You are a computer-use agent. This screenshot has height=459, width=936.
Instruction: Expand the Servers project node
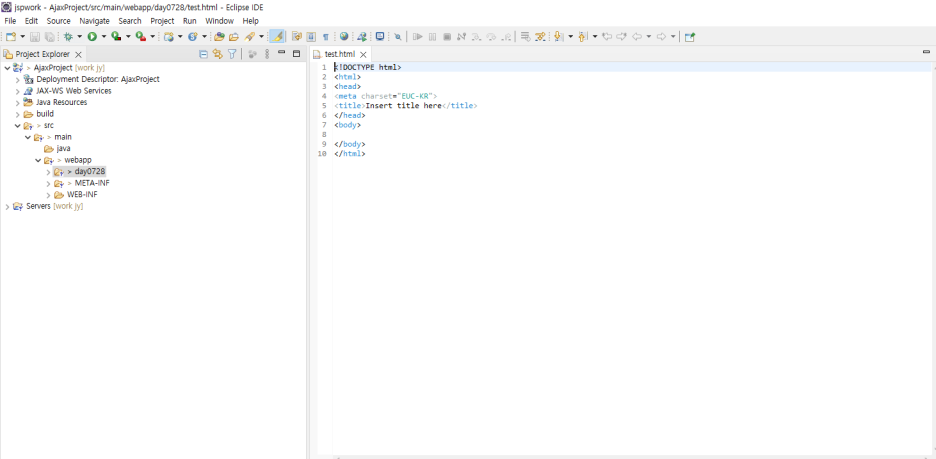coord(7,207)
